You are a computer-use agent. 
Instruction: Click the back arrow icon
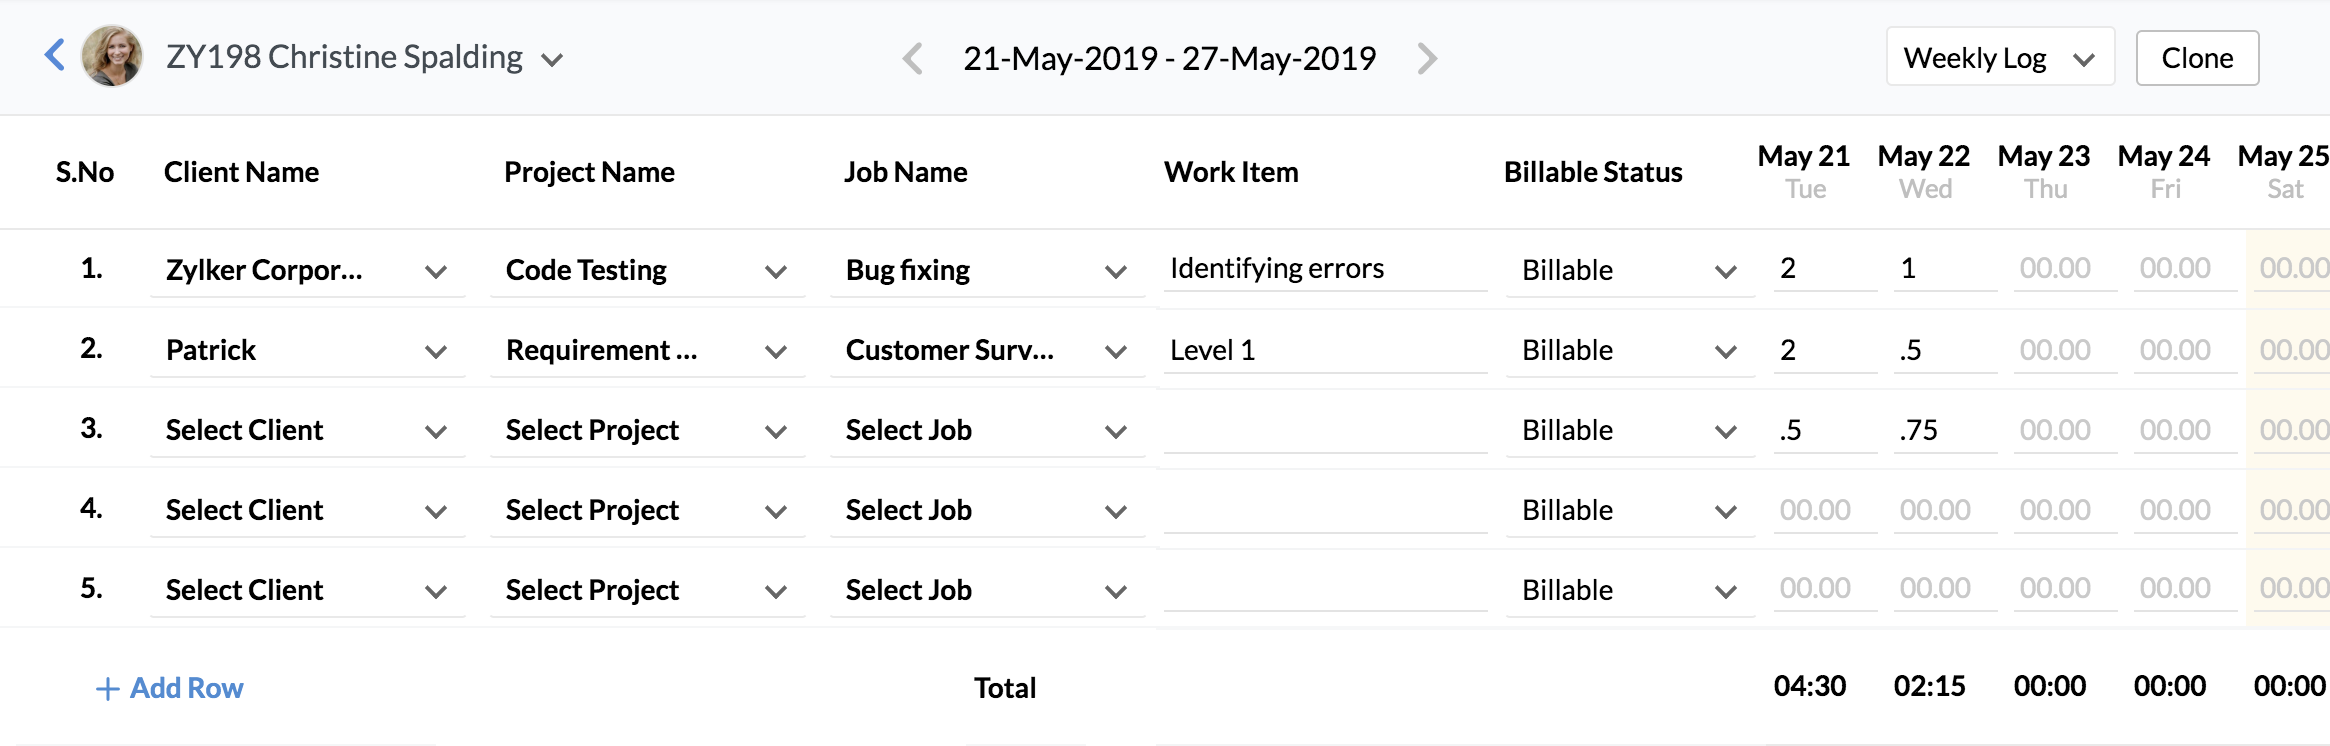coord(55,55)
